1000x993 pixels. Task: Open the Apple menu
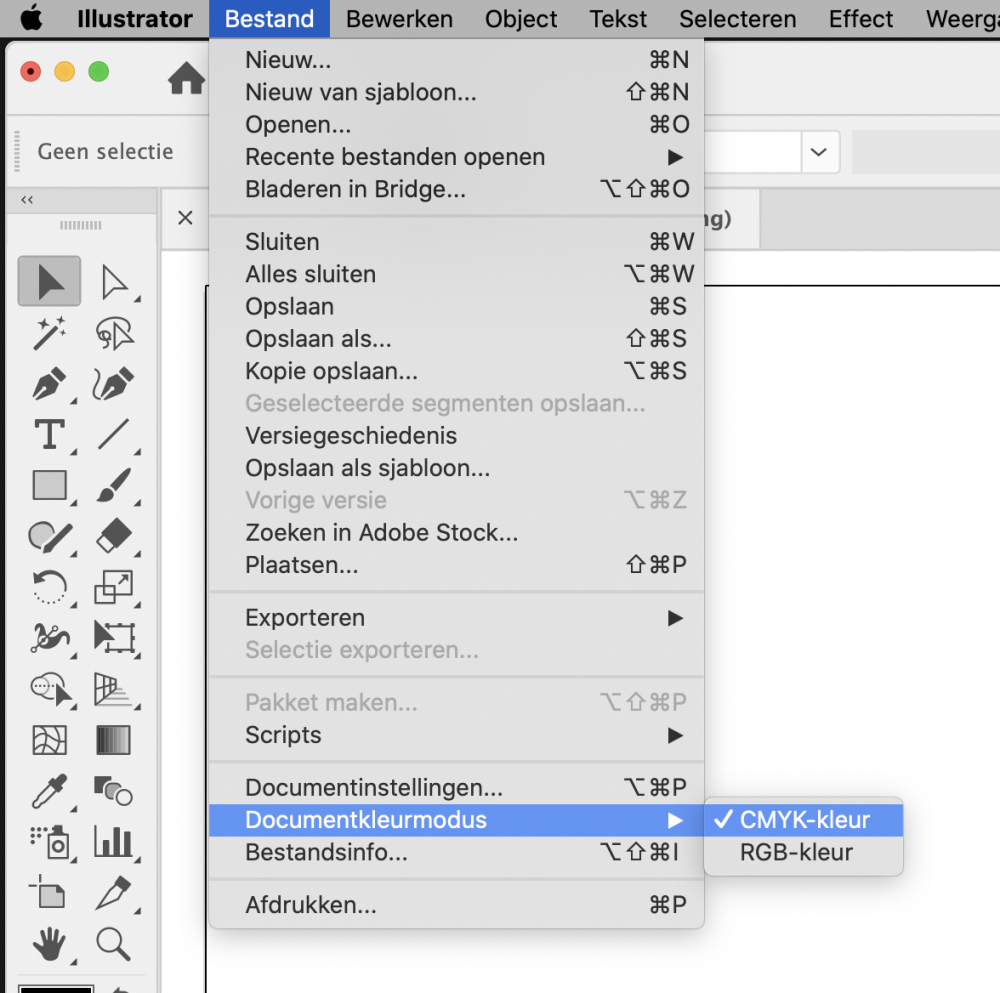coord(31,18)
